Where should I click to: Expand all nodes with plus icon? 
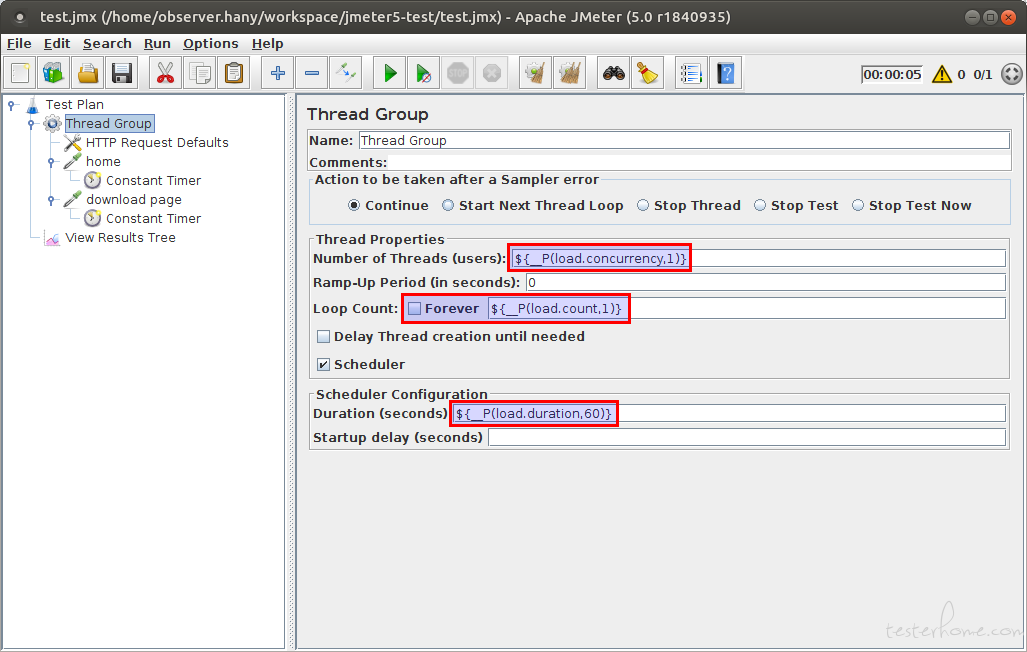click(278, 73)
